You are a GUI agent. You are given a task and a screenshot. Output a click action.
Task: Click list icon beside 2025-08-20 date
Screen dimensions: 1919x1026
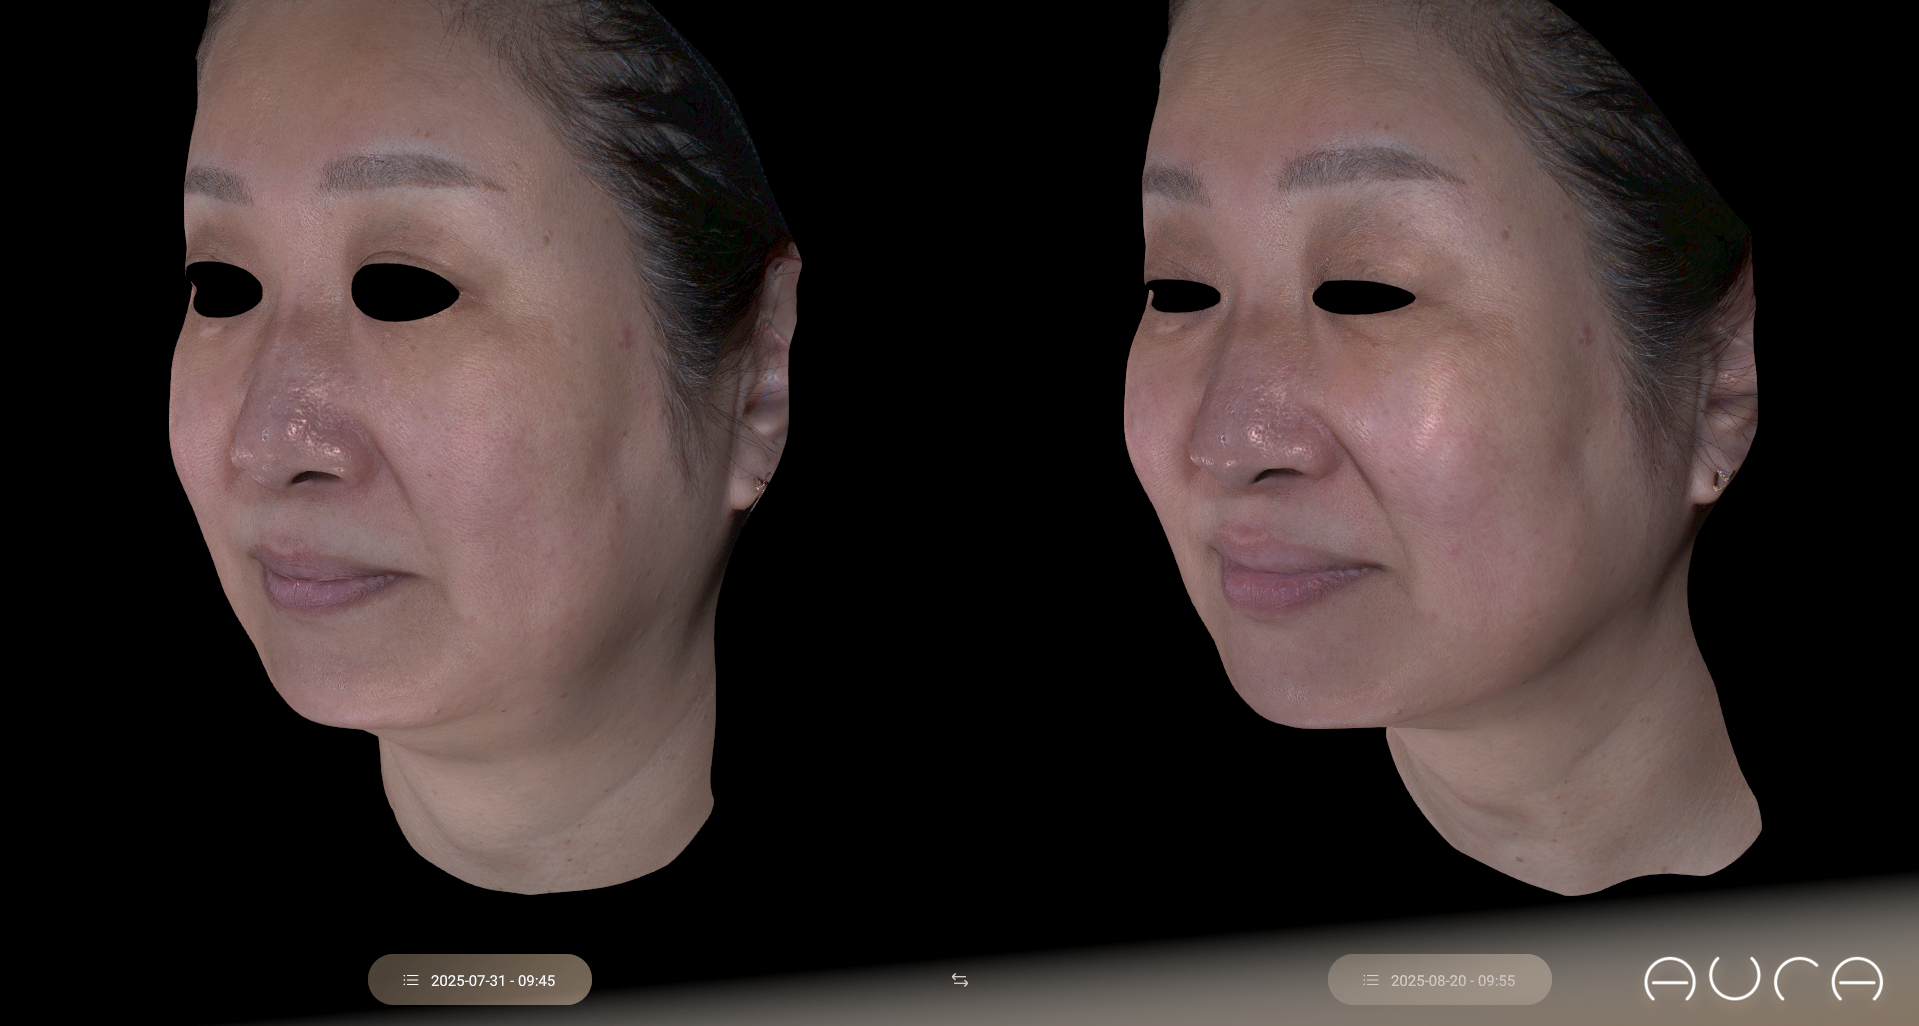[1370, 980]
